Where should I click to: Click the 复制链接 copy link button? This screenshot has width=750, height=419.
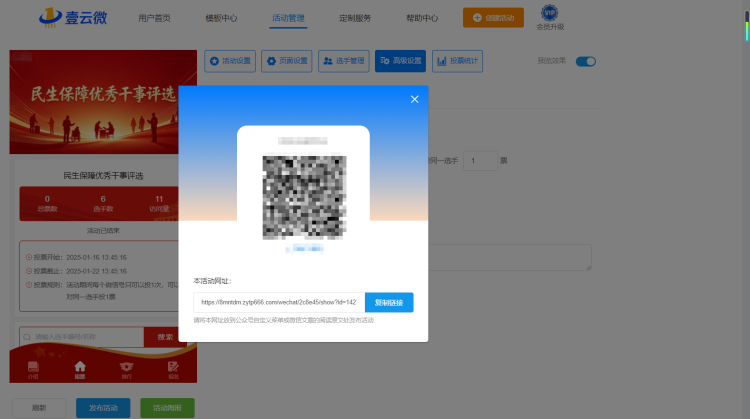point(389,302)
